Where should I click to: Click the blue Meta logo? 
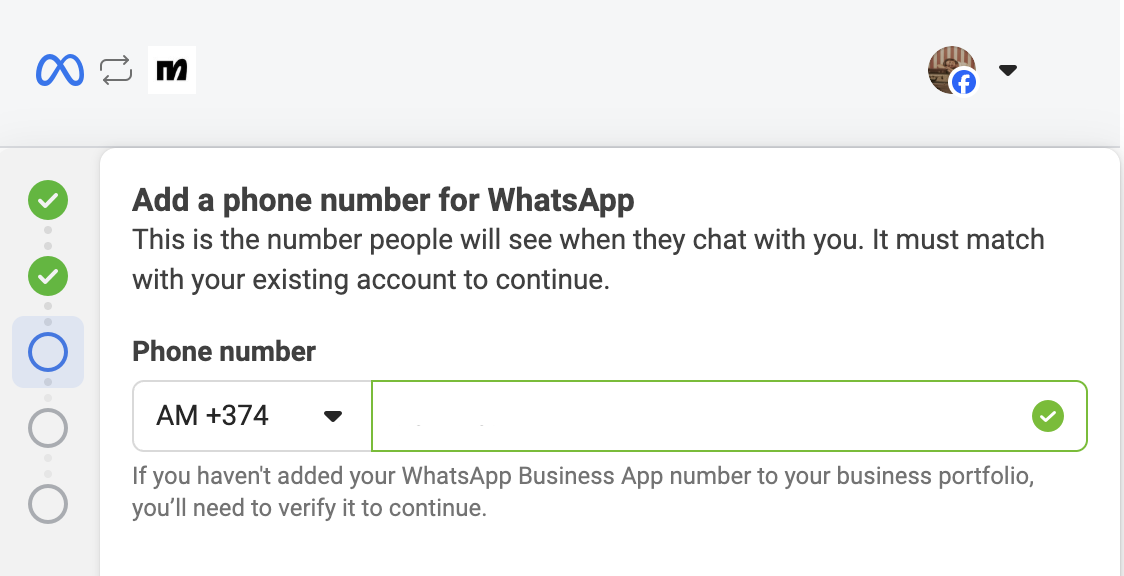(59, 70)
